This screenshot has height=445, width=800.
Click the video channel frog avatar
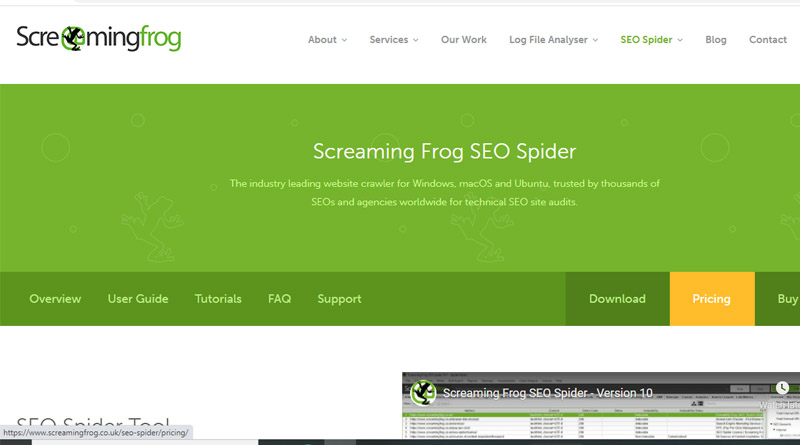click(423, 393)
